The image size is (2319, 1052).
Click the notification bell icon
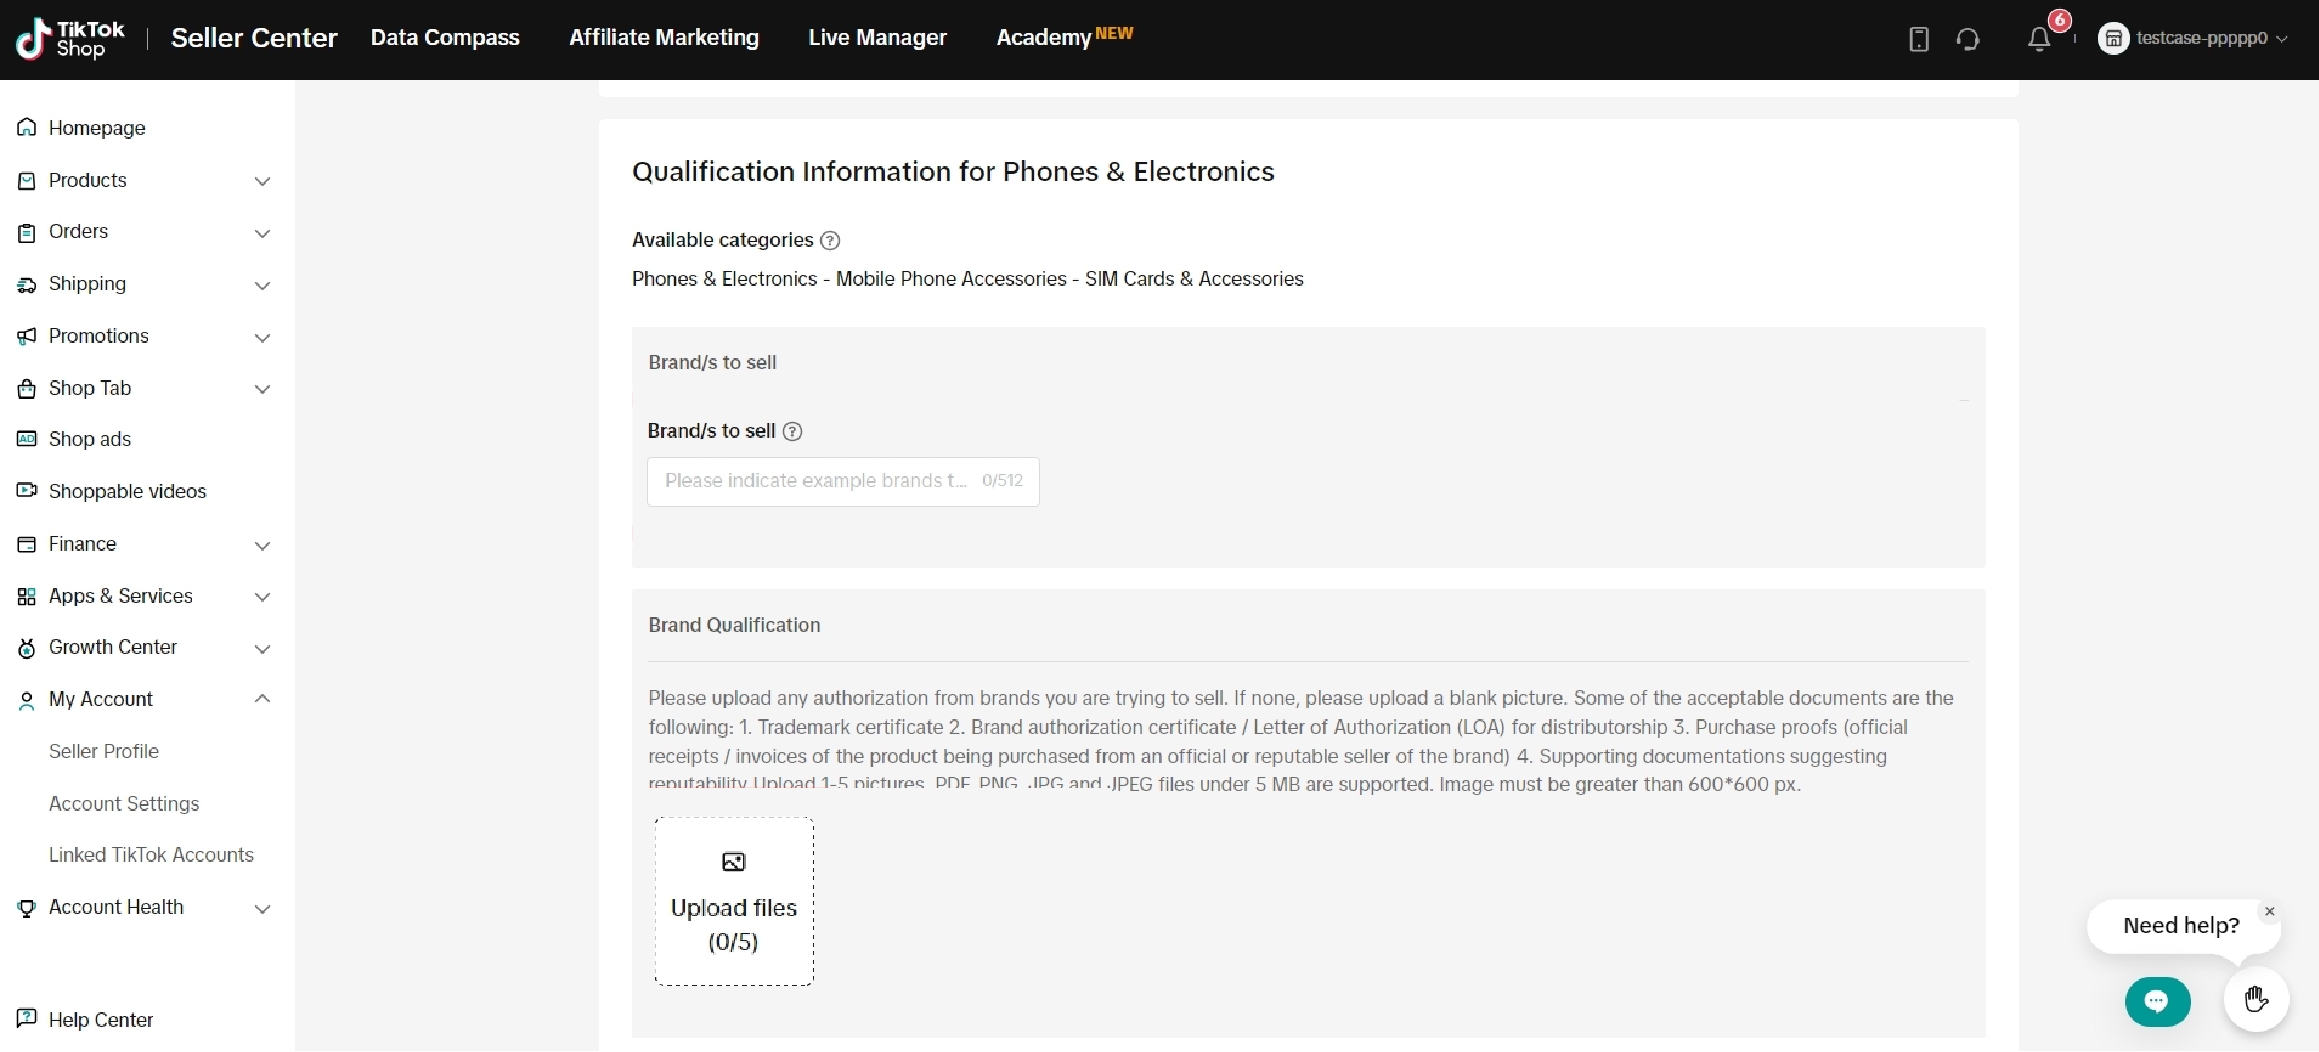coord(2038,39)
